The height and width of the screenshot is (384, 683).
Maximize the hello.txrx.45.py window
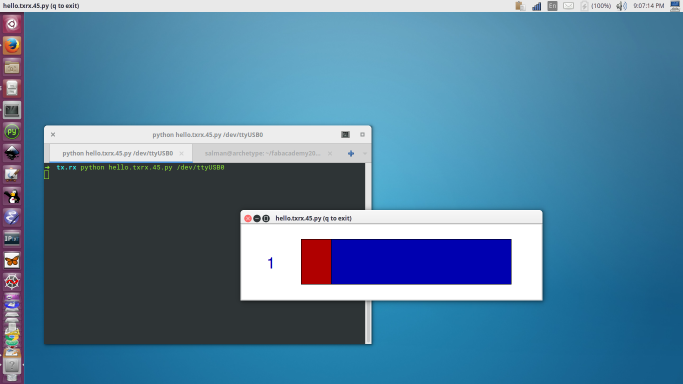pos(266,218)
